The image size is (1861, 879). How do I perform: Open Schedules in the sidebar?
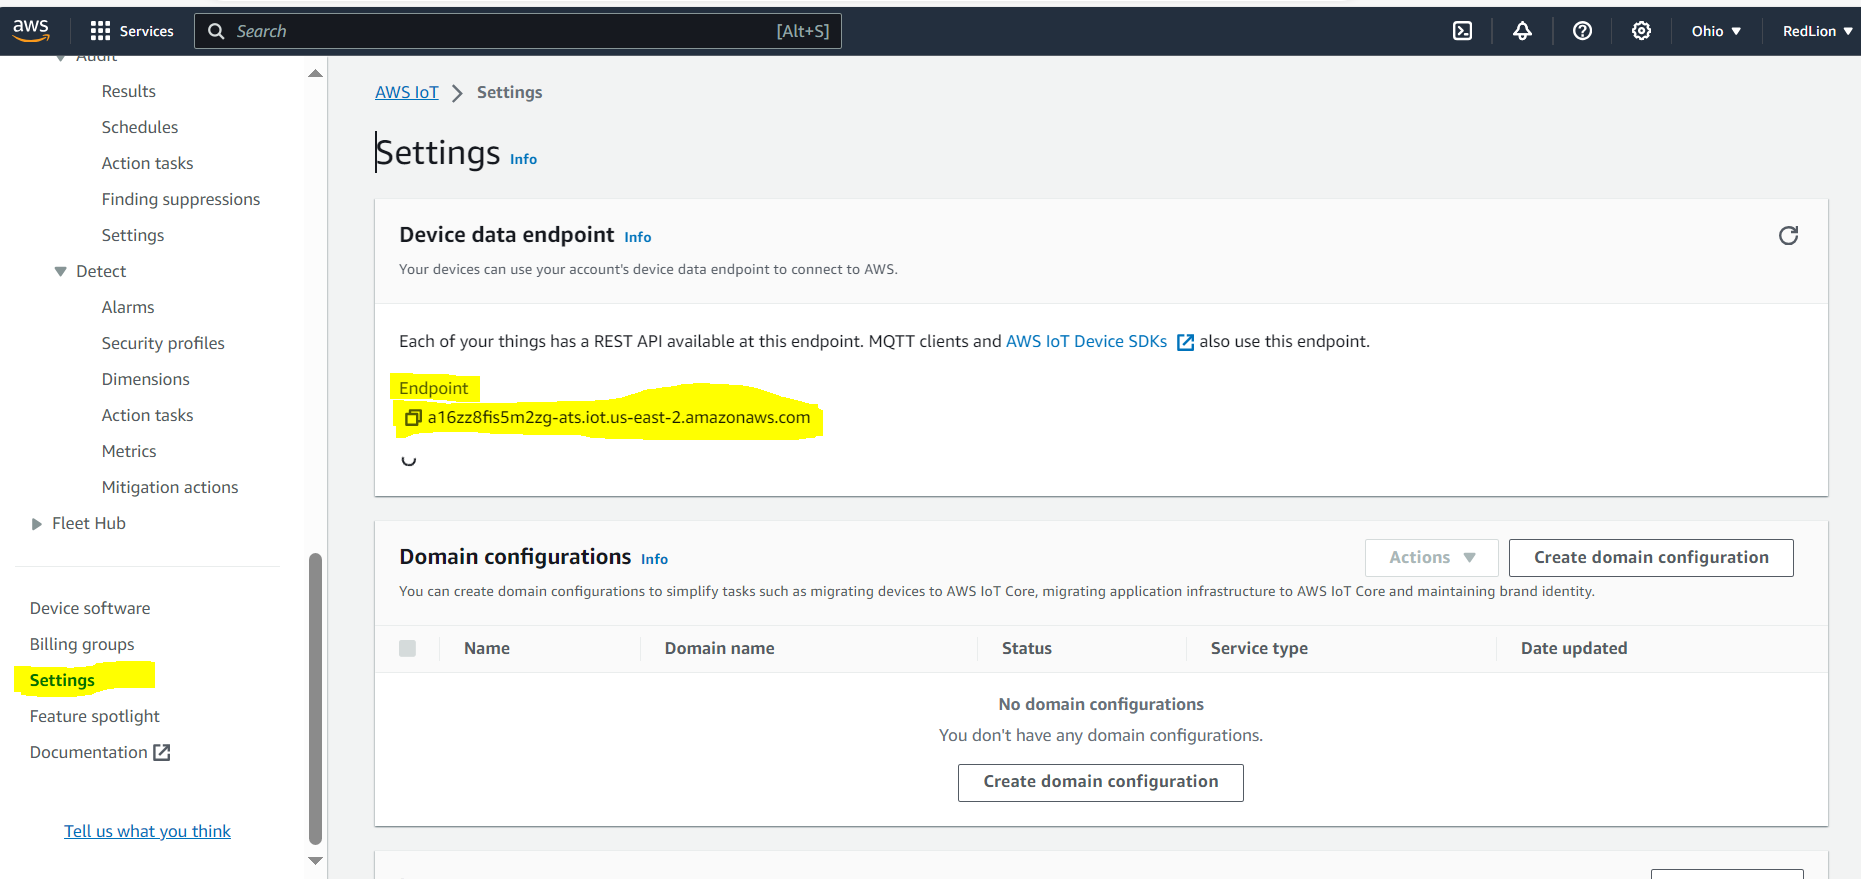coord(140,127)
